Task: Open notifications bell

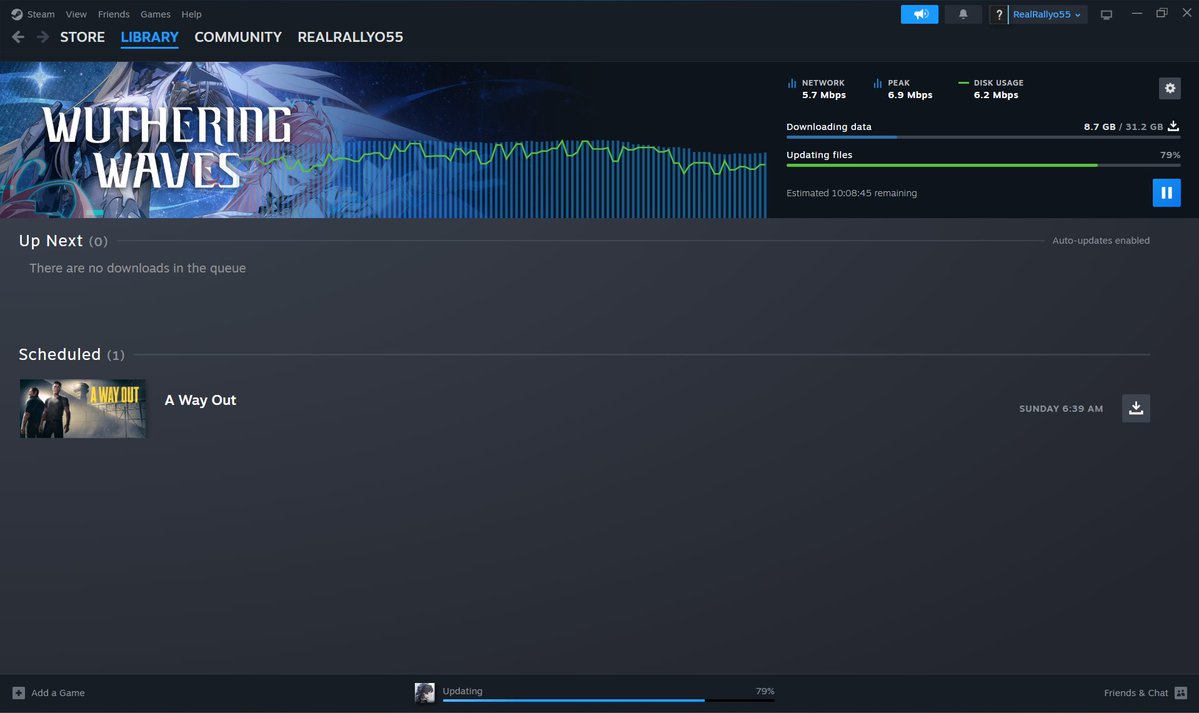Action: tap(963, 14)
